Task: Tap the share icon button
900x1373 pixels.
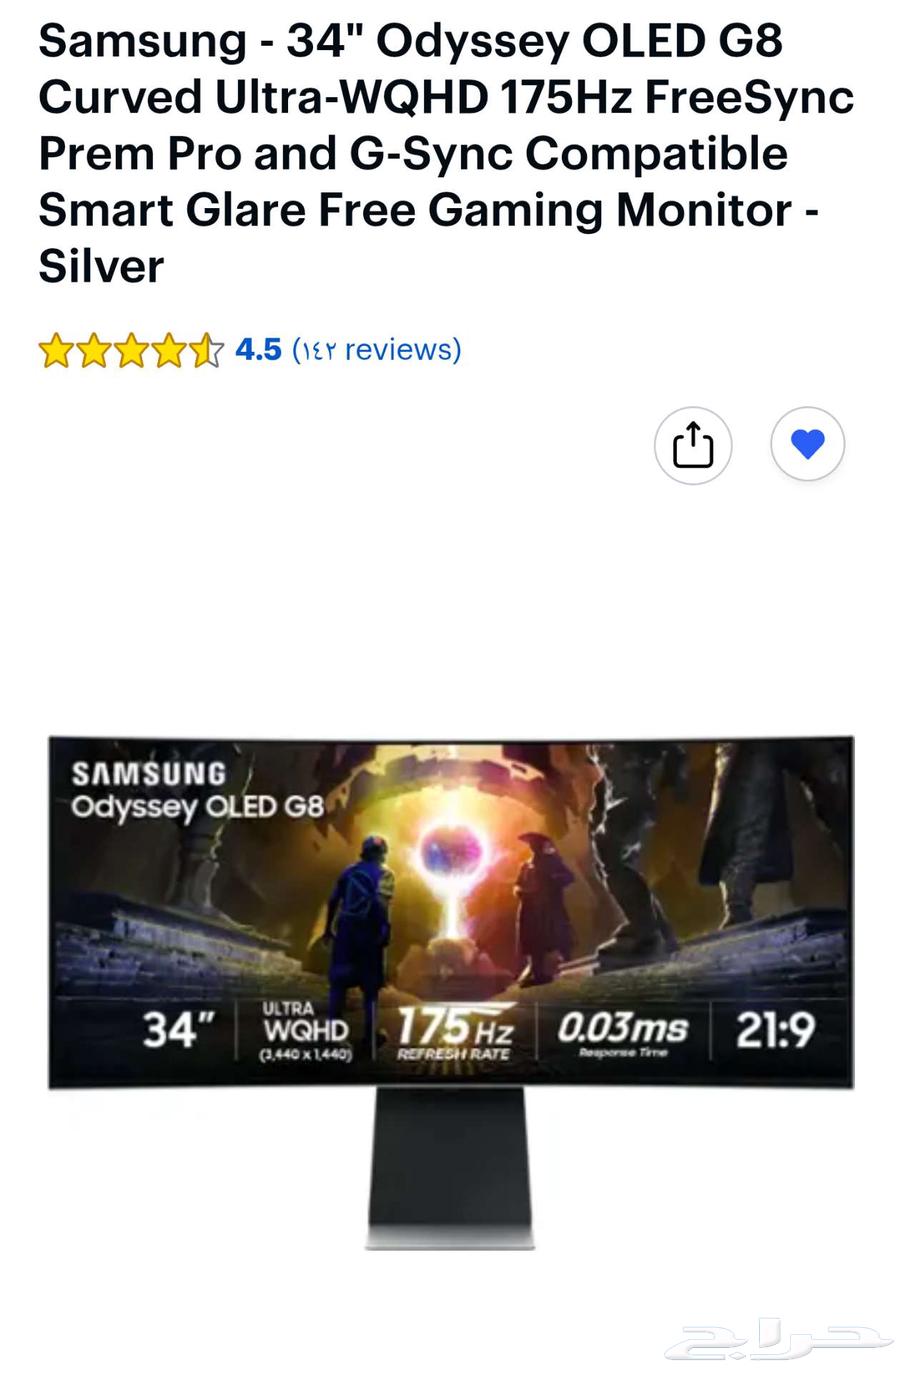Action: click(693, 445)
